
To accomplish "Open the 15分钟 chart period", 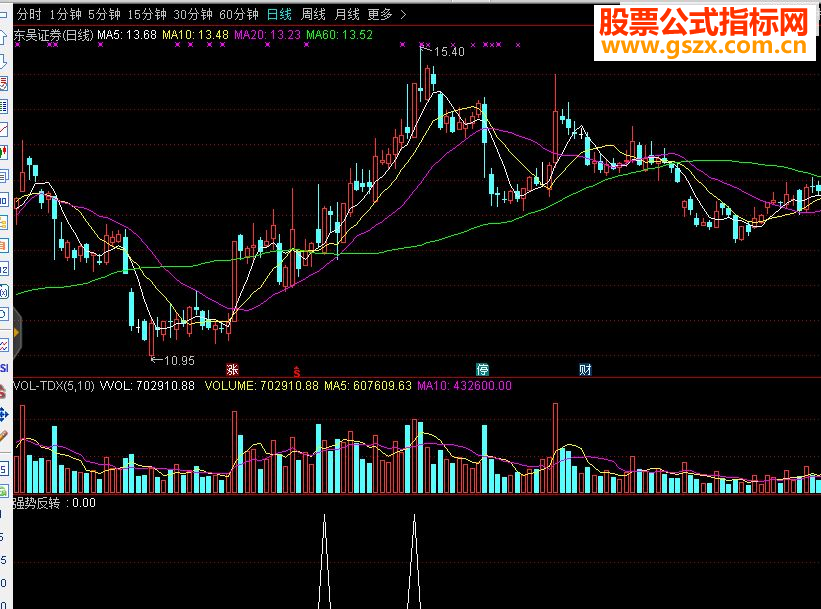I will [x=147, y=15].
